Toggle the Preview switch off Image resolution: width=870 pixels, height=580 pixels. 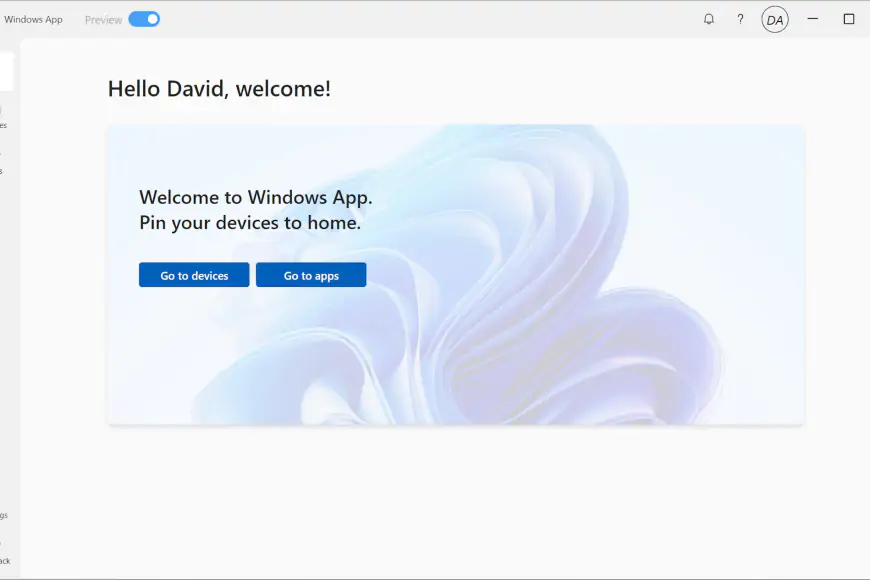tap(144, 19)
